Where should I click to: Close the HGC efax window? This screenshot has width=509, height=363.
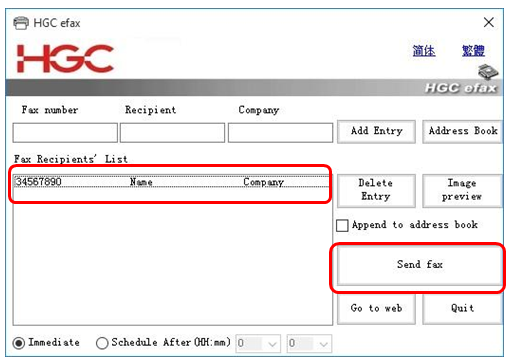488,23
